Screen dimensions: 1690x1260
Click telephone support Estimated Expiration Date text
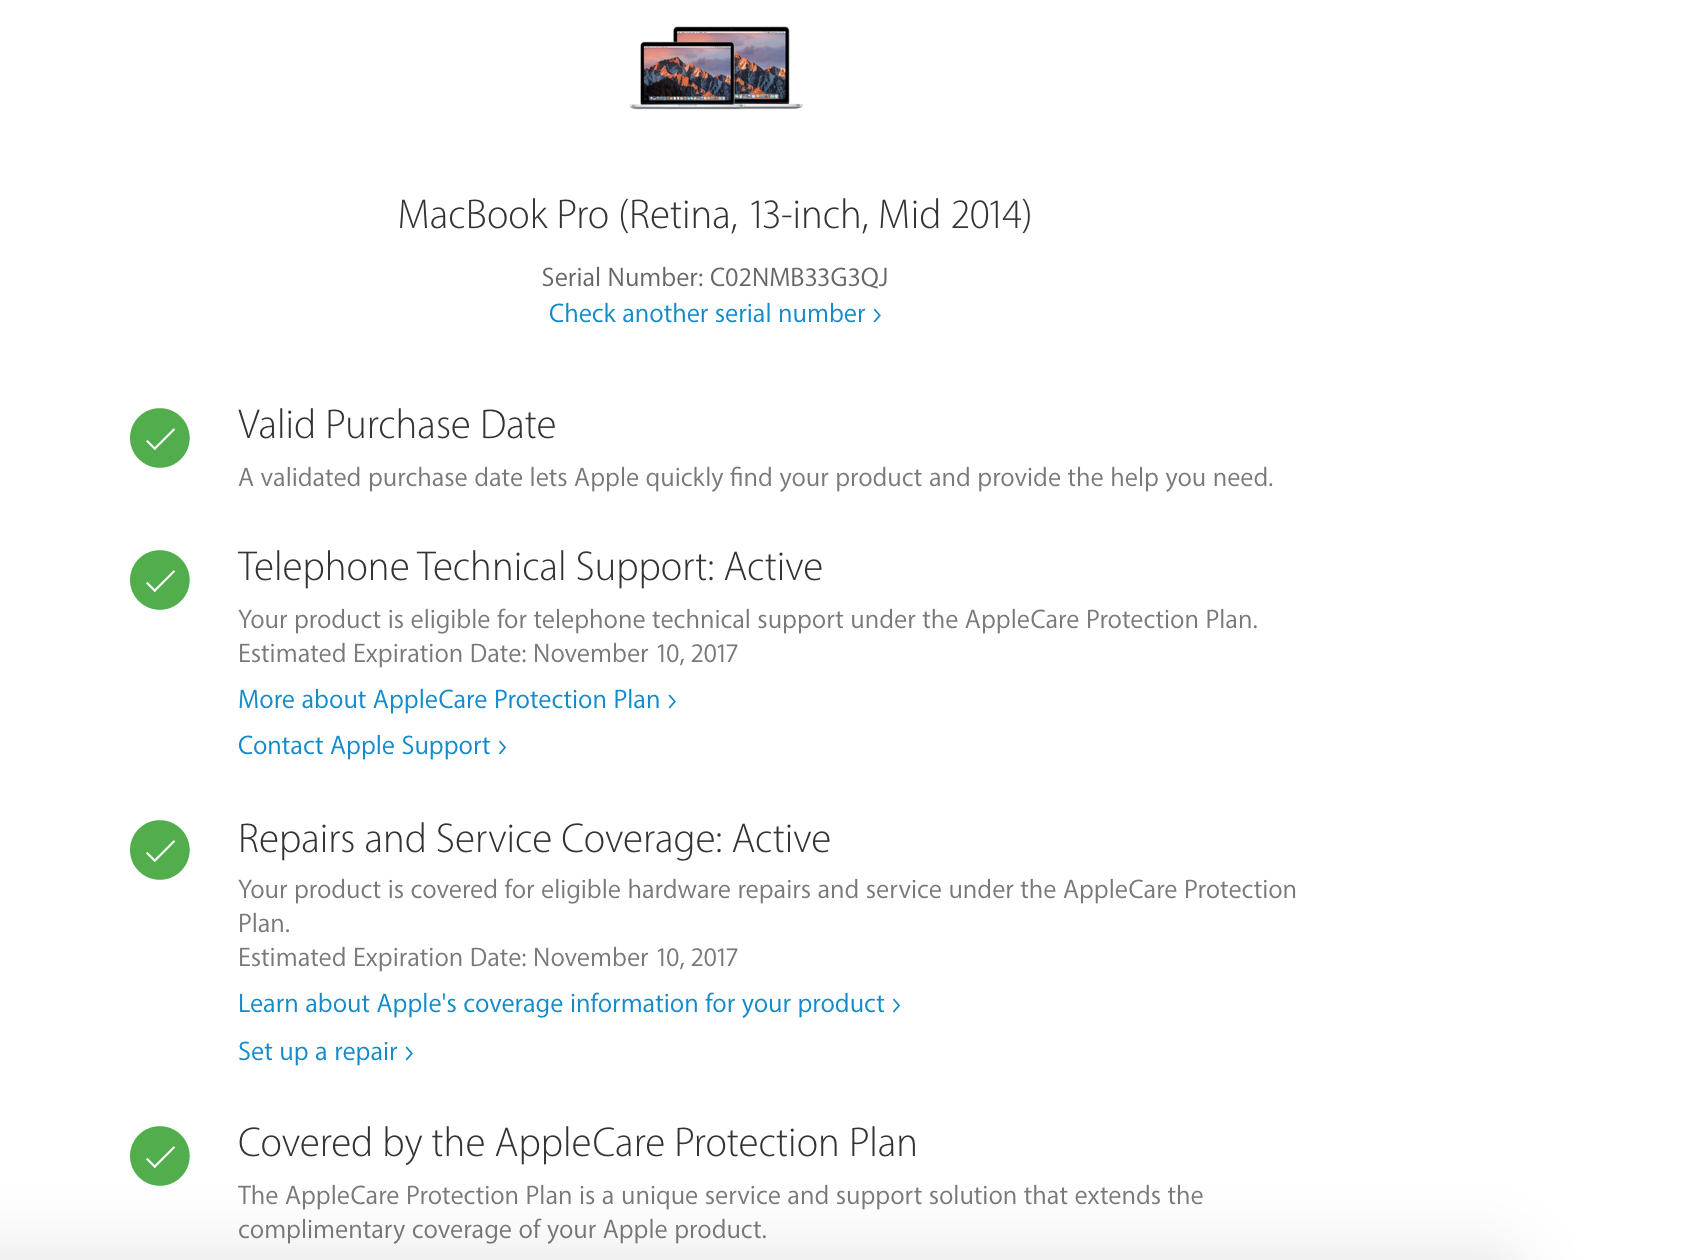pyautogui.click(x=488, y=654)
